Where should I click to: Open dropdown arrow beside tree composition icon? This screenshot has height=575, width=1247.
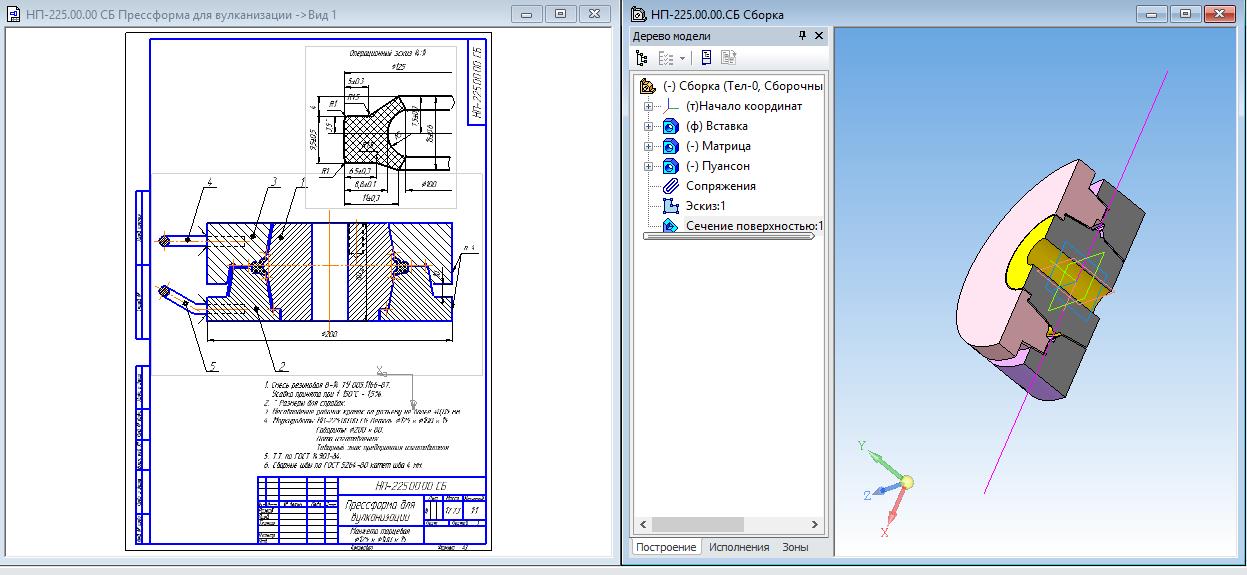[x=682, y=59]
